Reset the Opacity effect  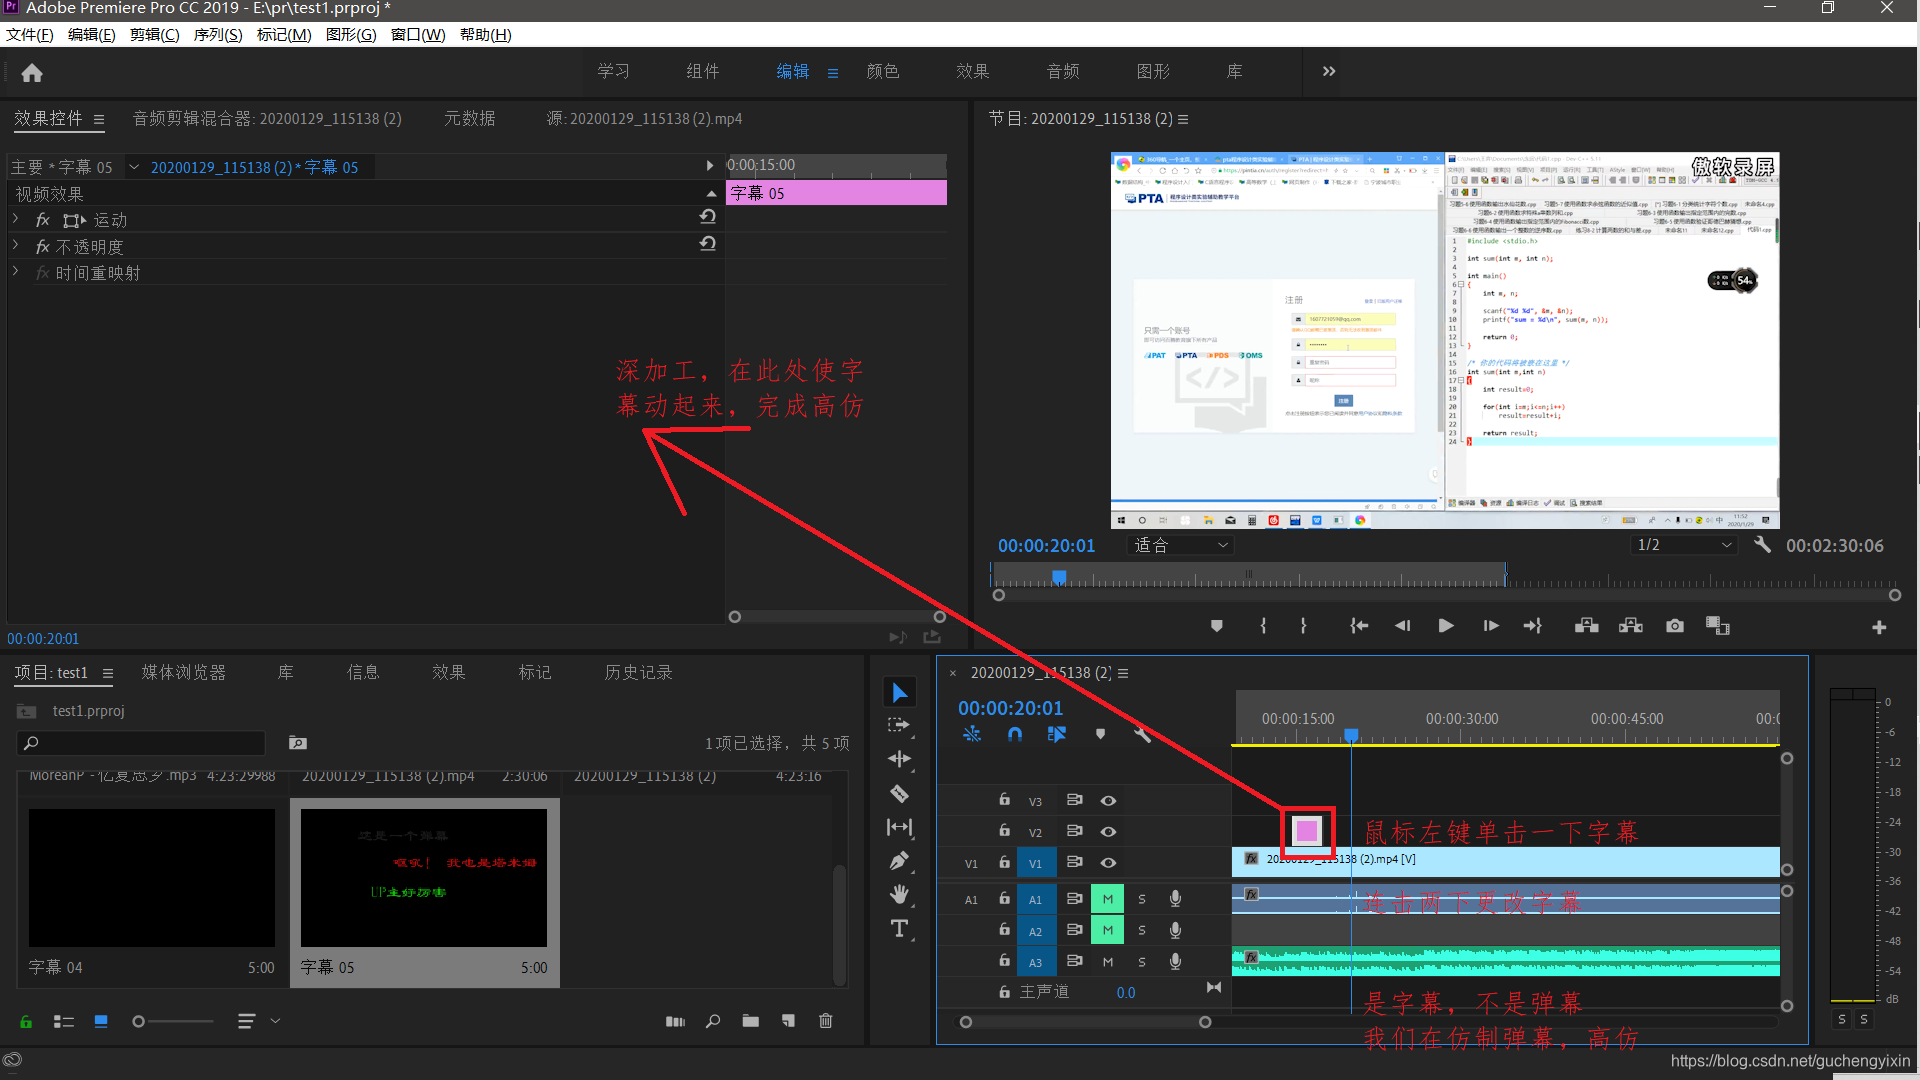coord(708,244)
